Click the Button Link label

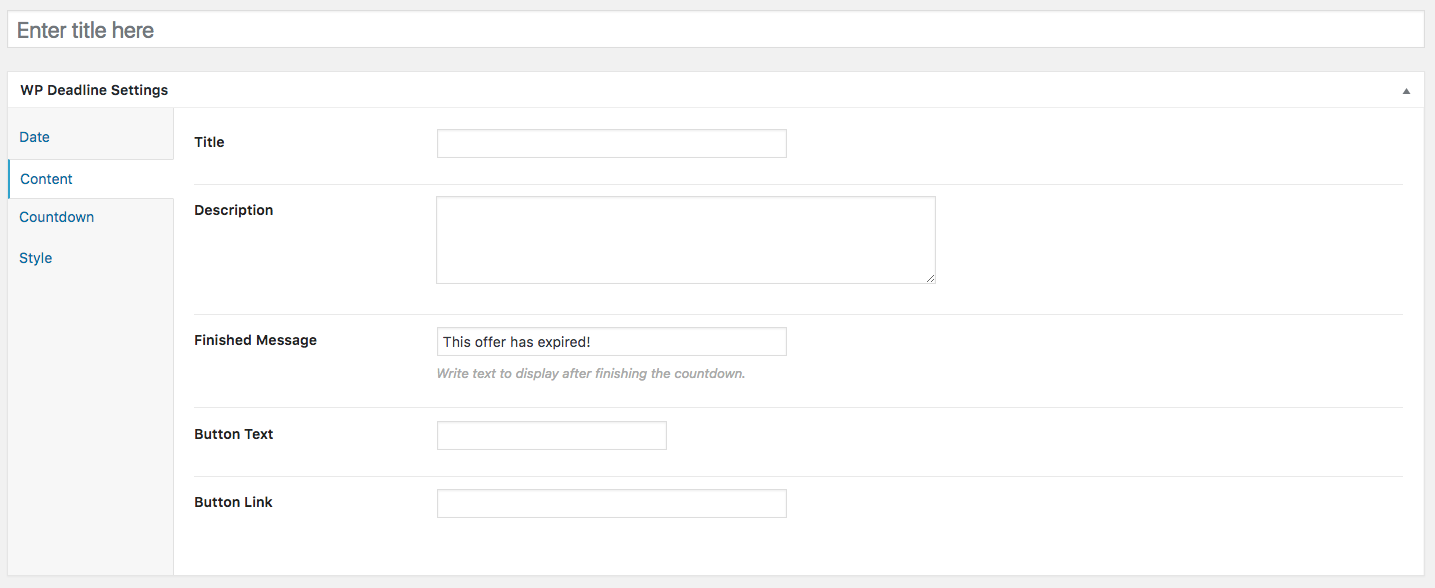[233, 502]
